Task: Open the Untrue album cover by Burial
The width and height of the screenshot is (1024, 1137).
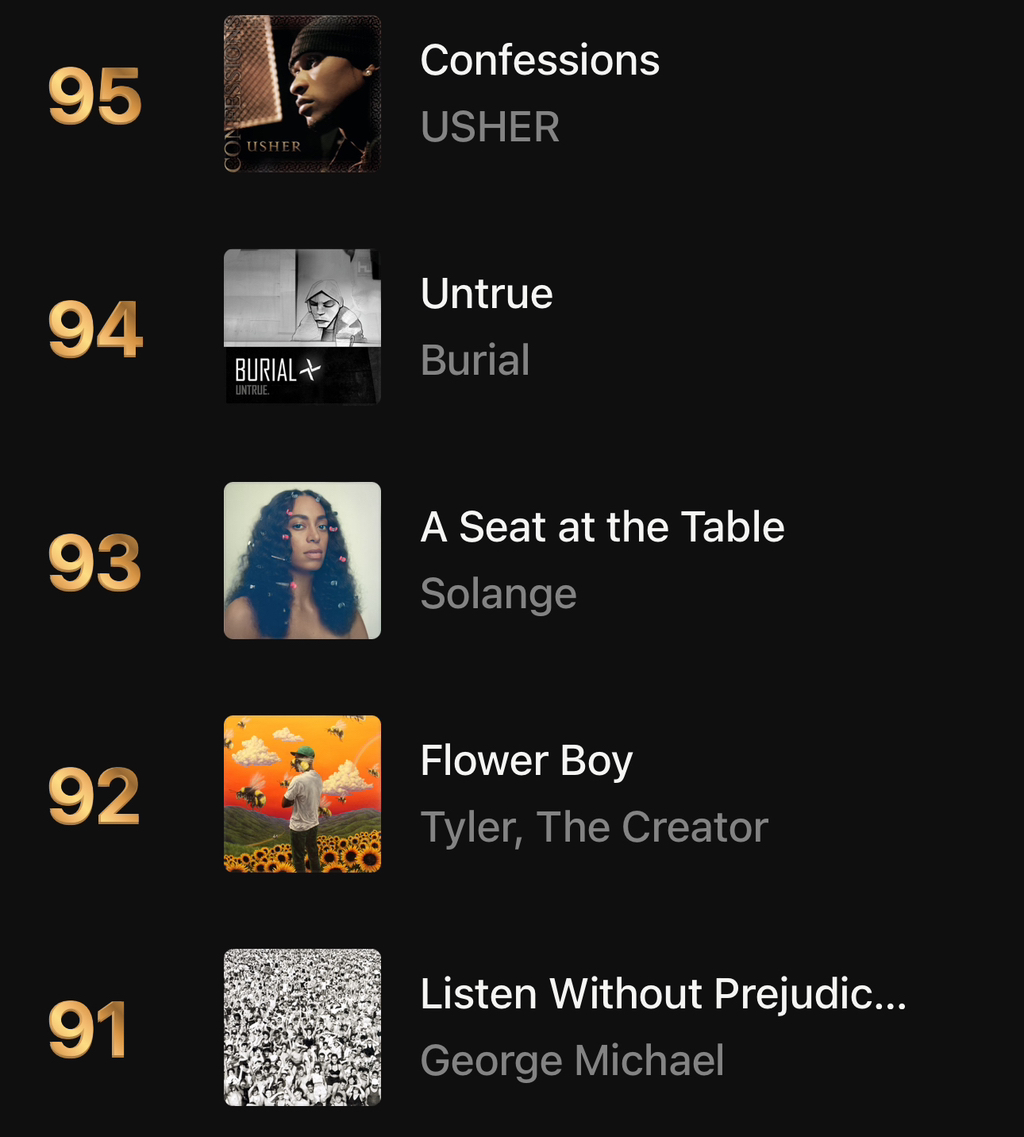Action: (302, 326)
